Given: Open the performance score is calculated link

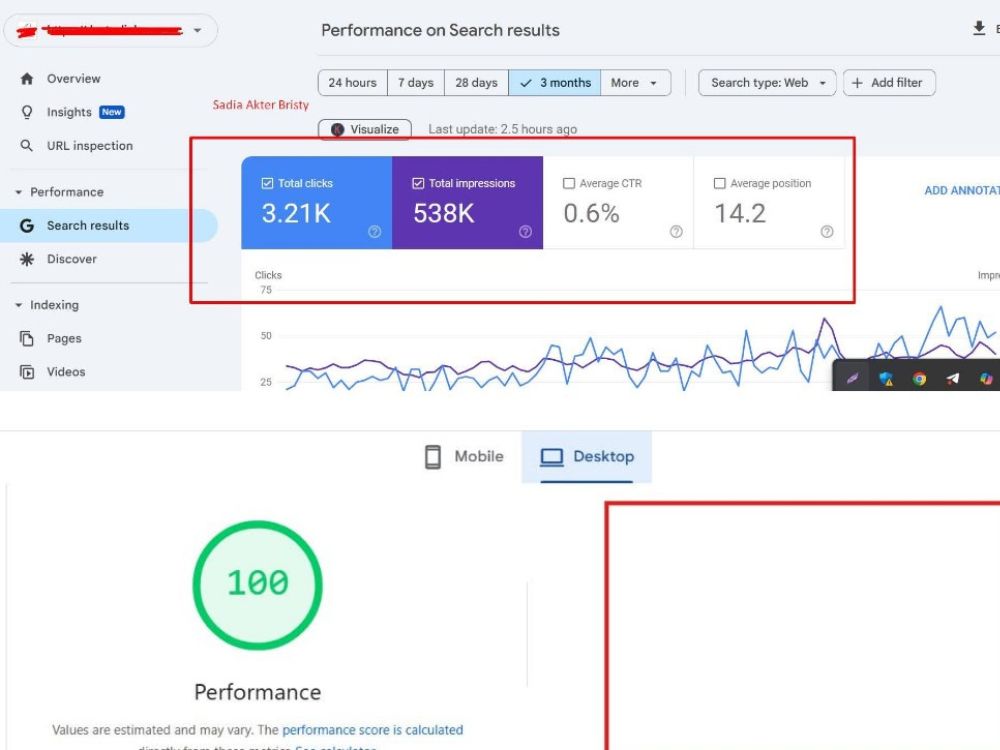Looking at the screenshot, I should click(373, 730).
